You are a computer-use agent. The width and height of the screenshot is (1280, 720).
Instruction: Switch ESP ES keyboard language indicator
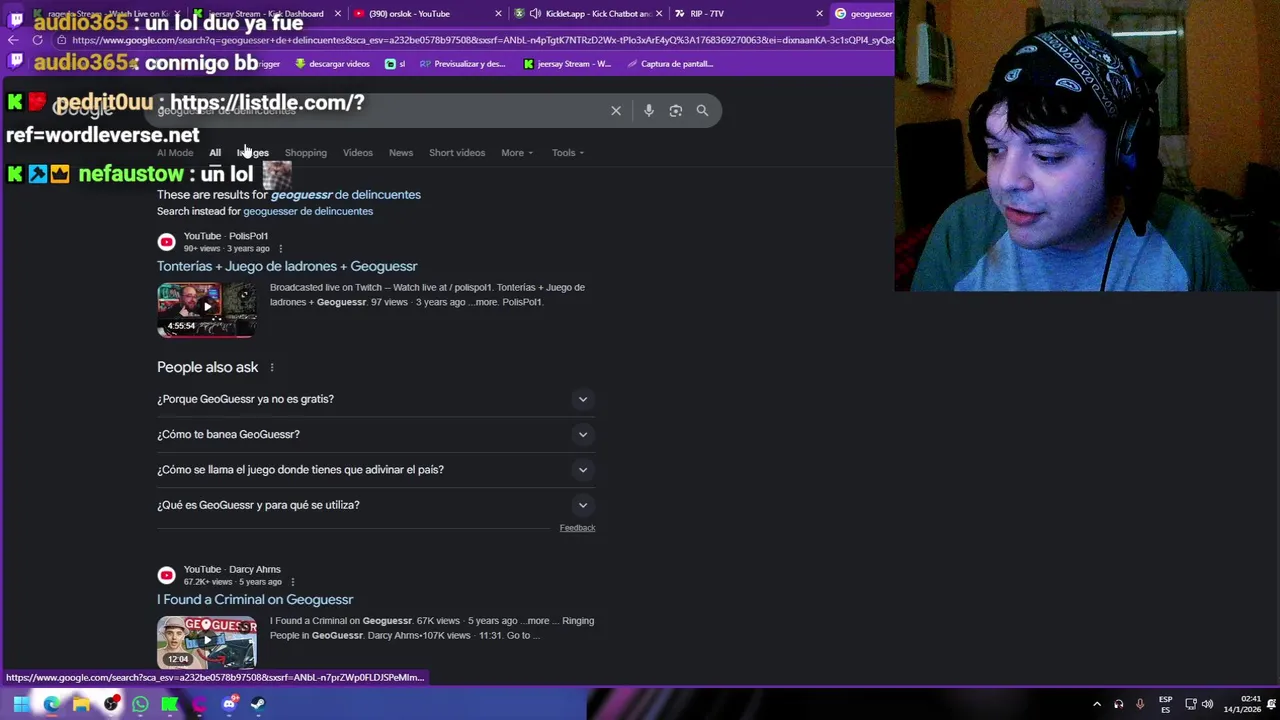(x=1165, y=704)
